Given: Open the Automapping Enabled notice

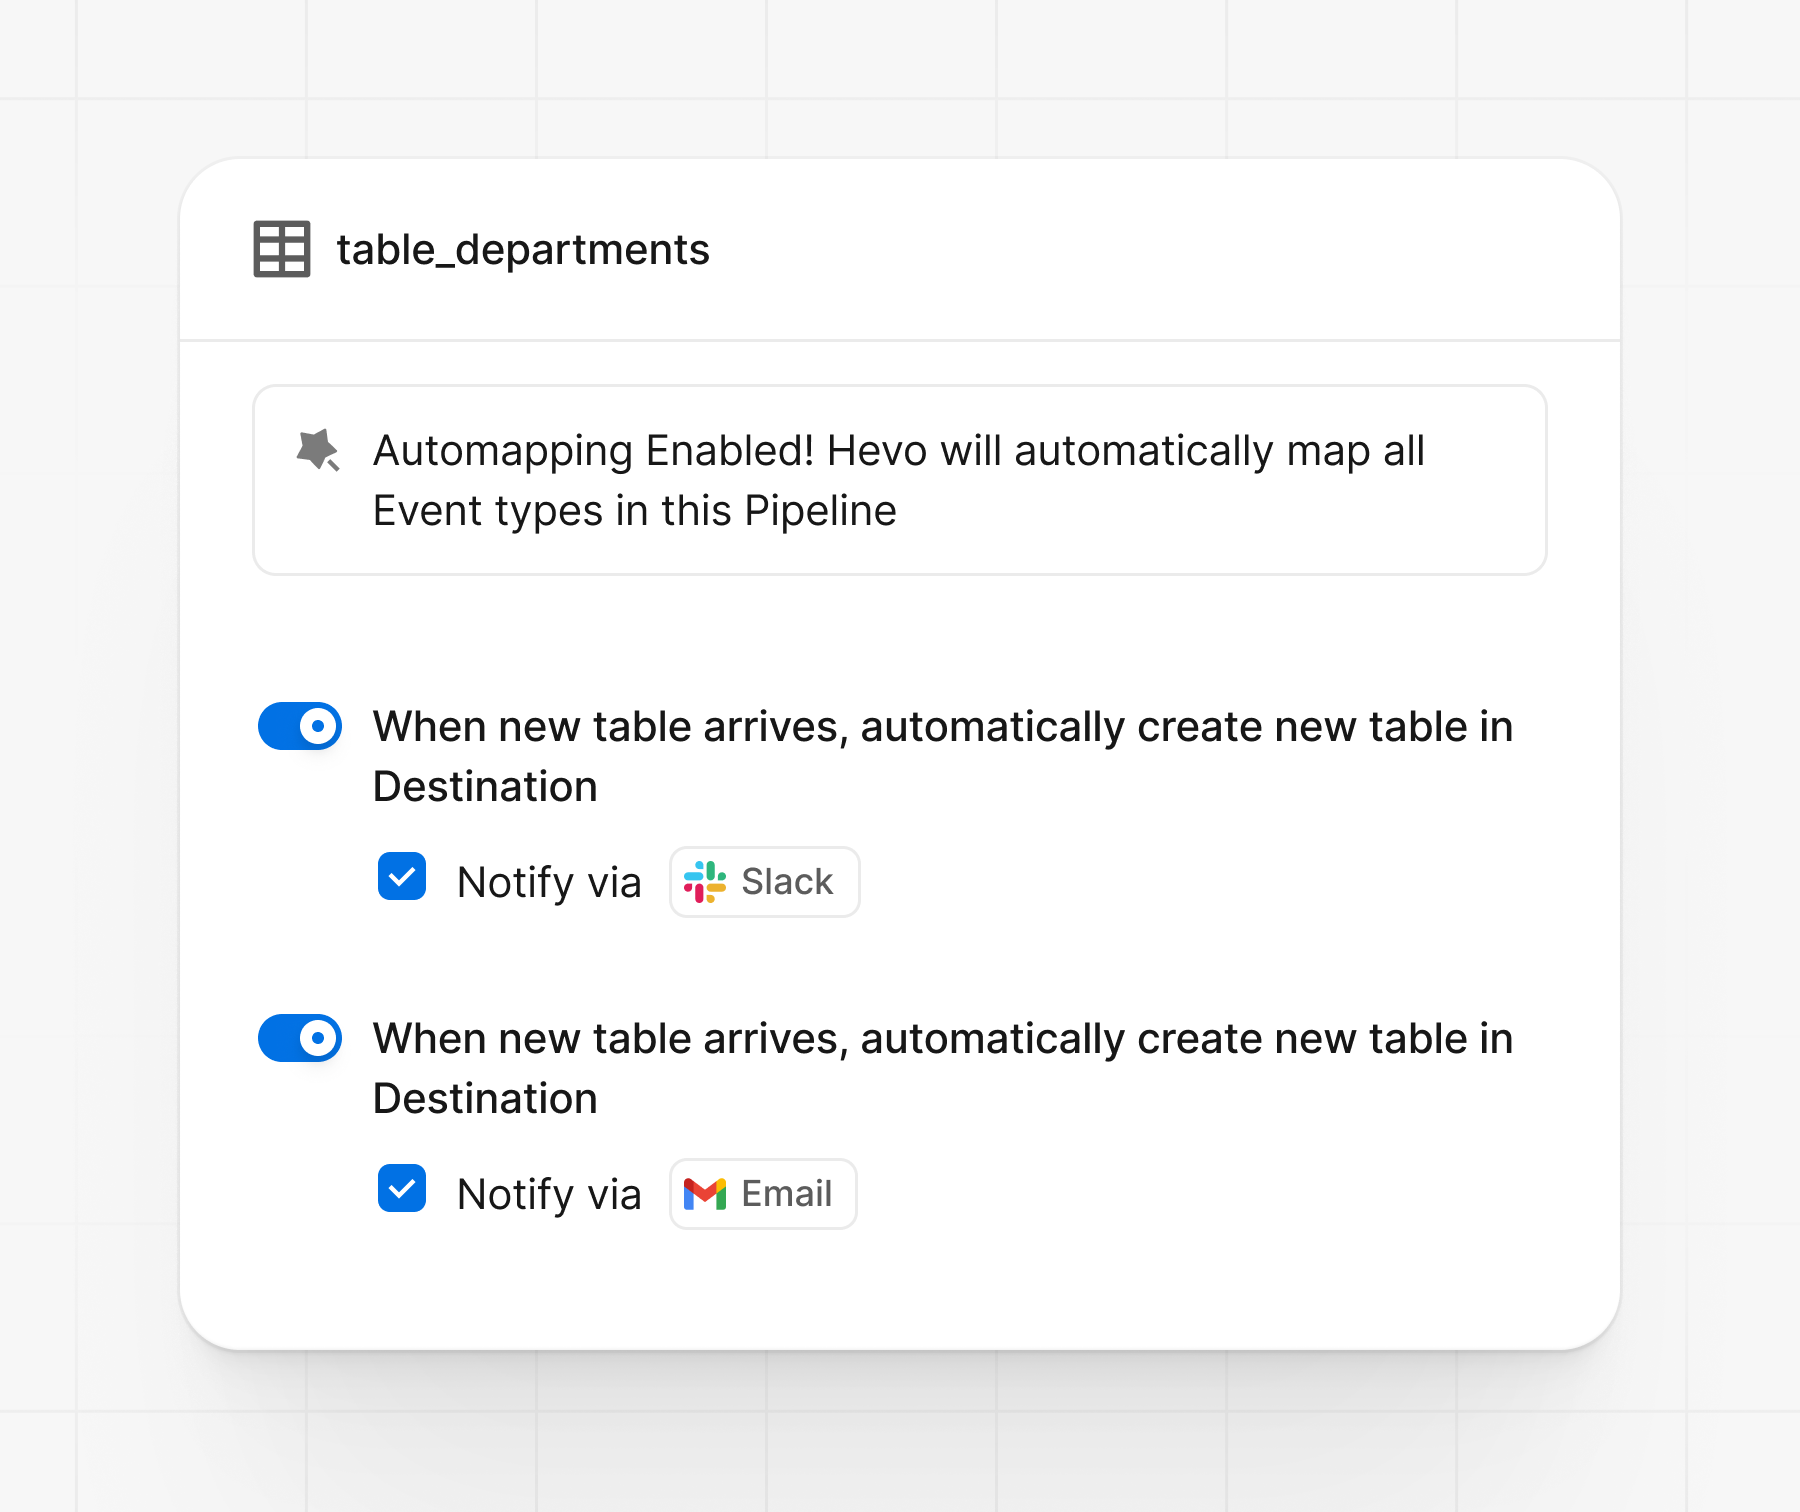Looking at the screenshot, I should (899, 480).
